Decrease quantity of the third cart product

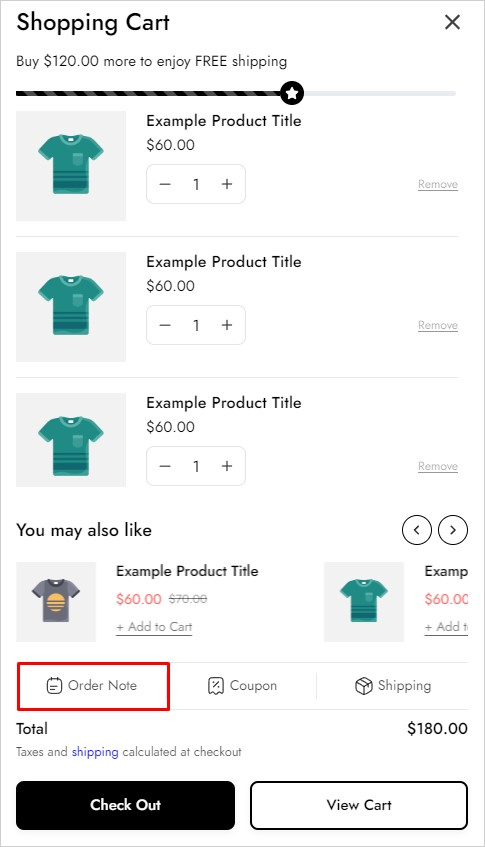(165, 466)
